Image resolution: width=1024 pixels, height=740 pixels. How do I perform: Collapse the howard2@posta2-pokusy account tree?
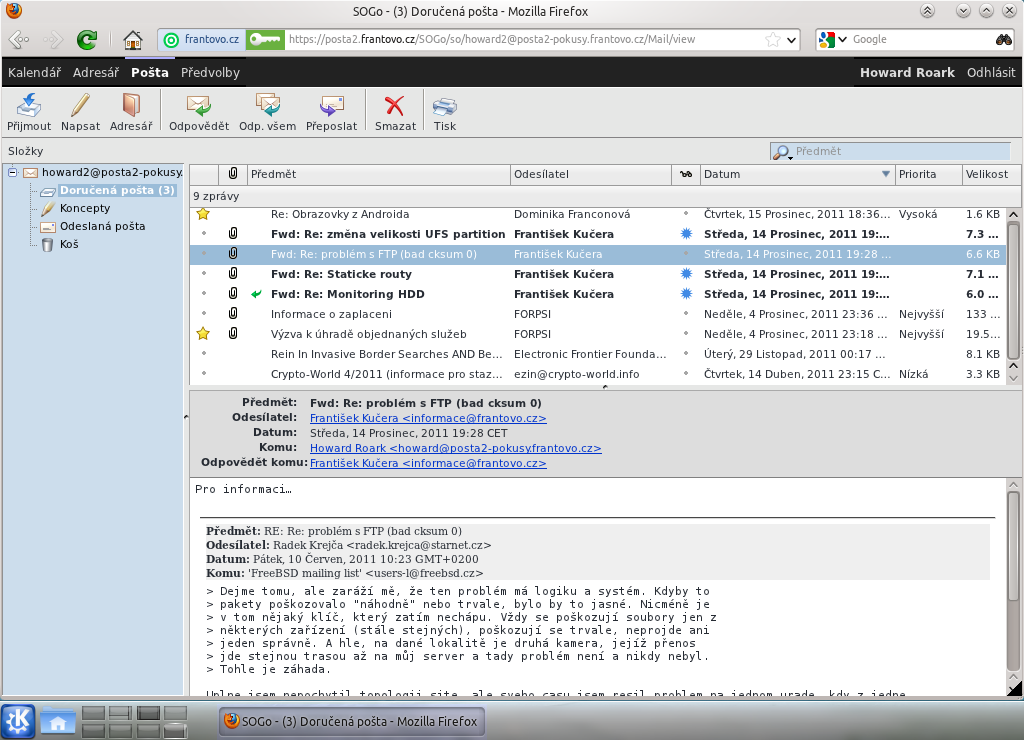[13, 173]
